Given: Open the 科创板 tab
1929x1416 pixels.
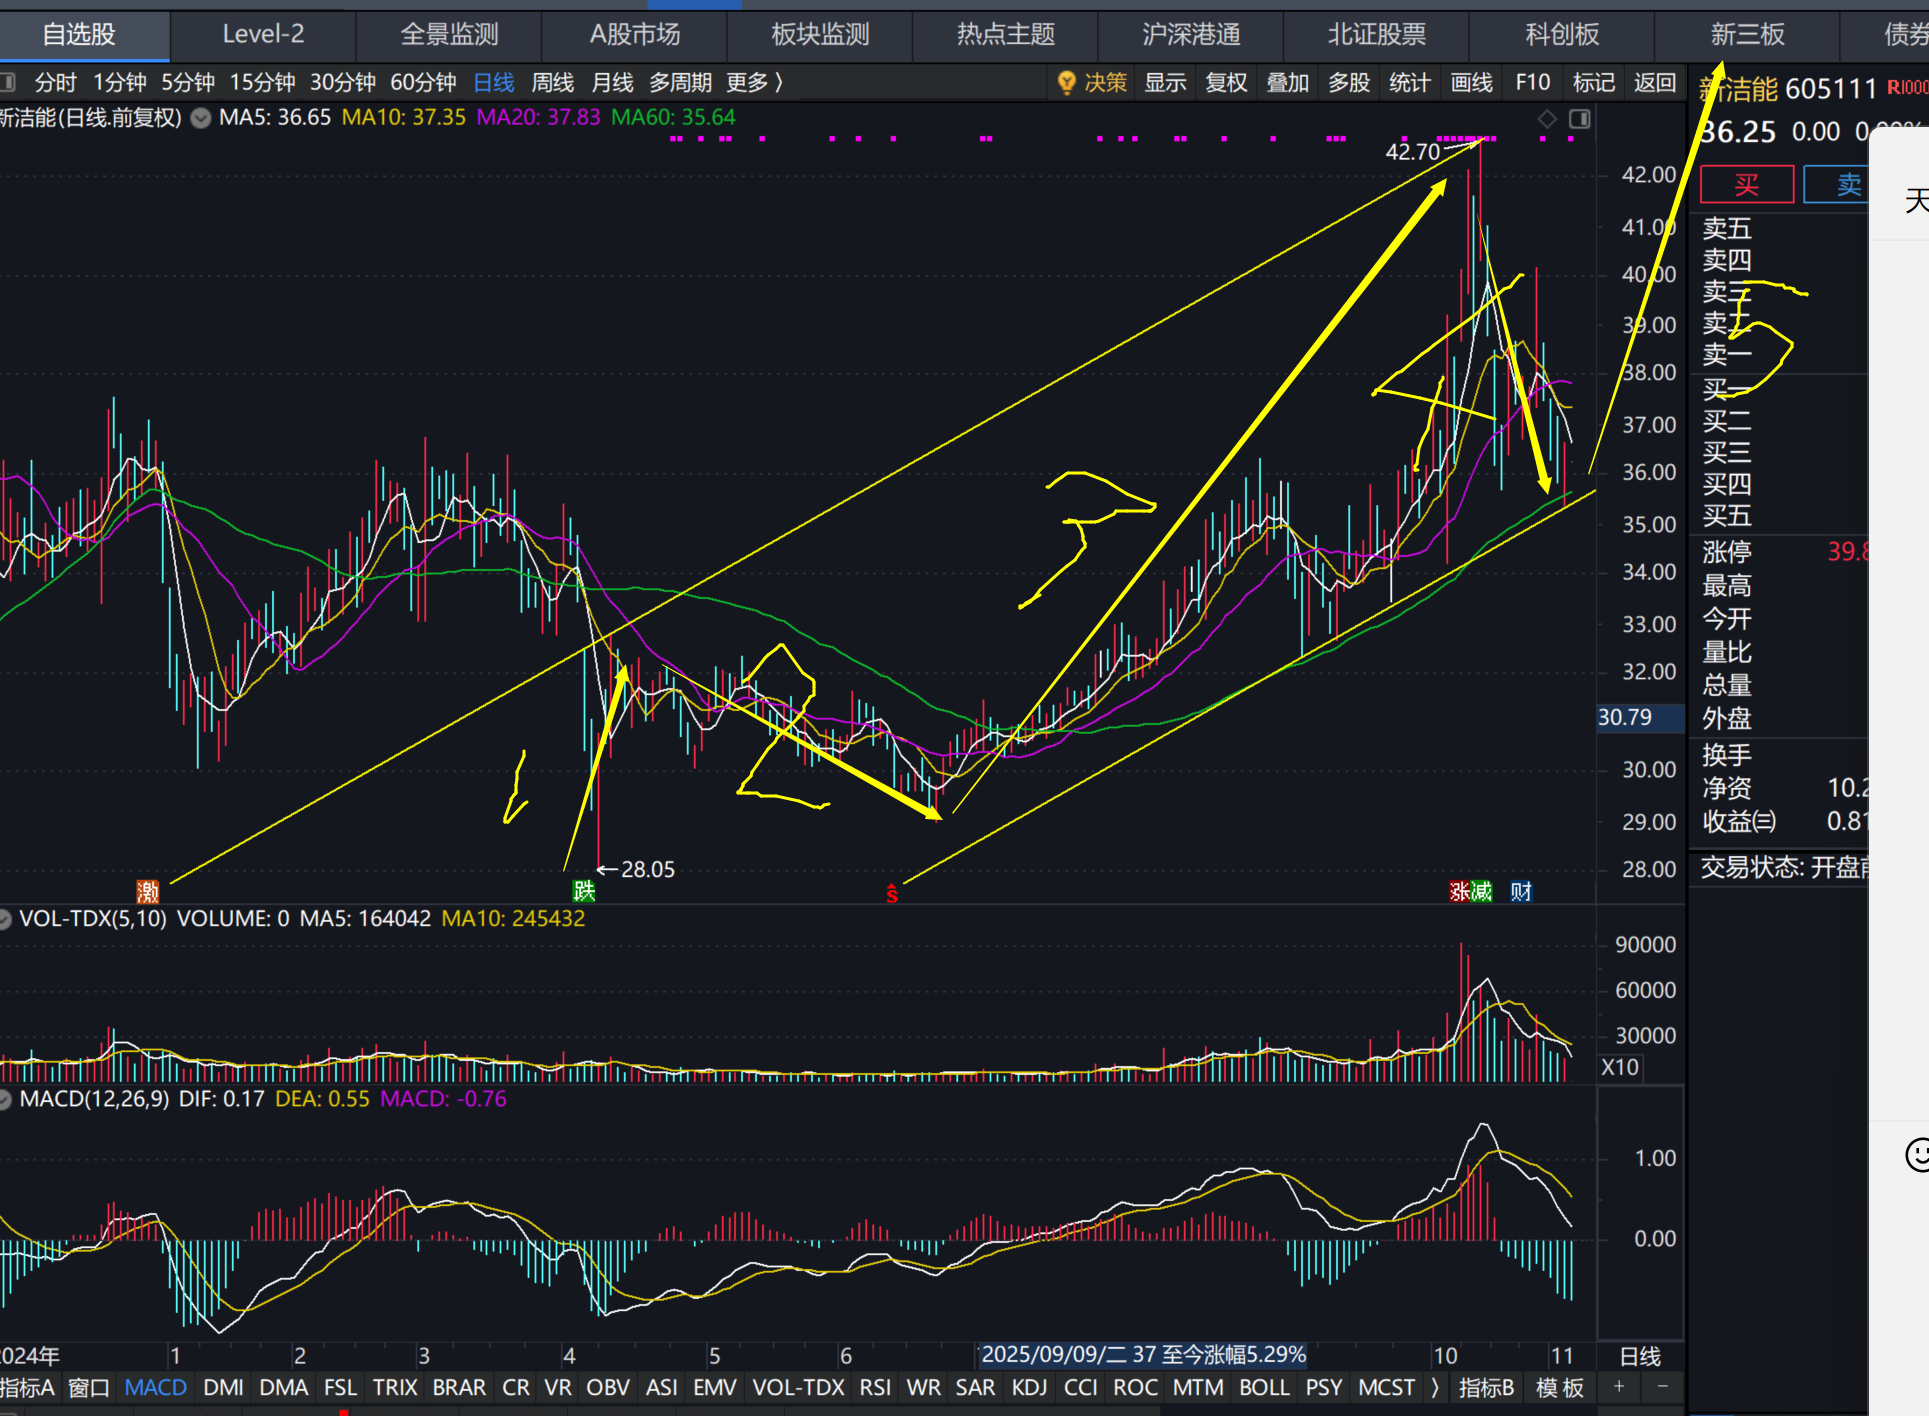Looking at the screenshot, I should coord(1561,34).
